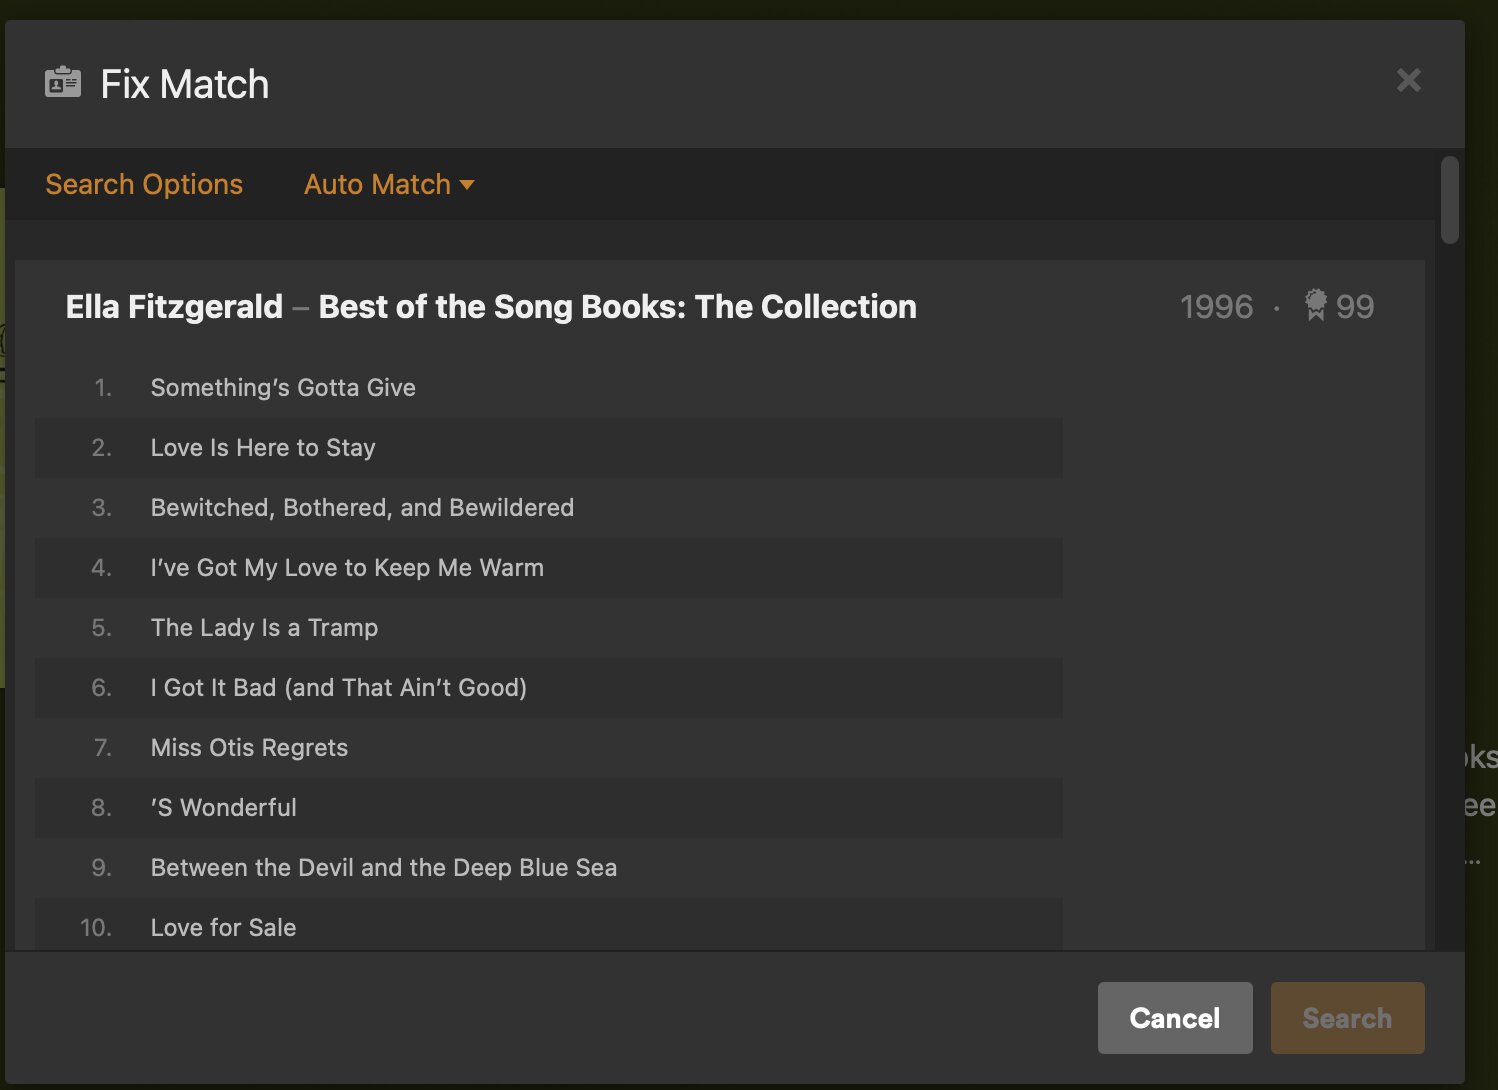
Task: Click the Auto Match dropdown arrow
Action: 467,185
